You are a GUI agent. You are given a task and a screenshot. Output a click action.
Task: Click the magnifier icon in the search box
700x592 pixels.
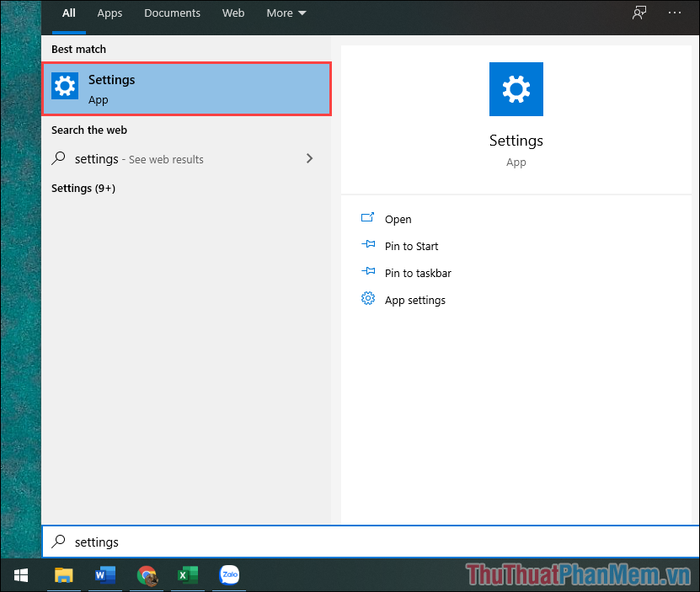pos(58,541)
